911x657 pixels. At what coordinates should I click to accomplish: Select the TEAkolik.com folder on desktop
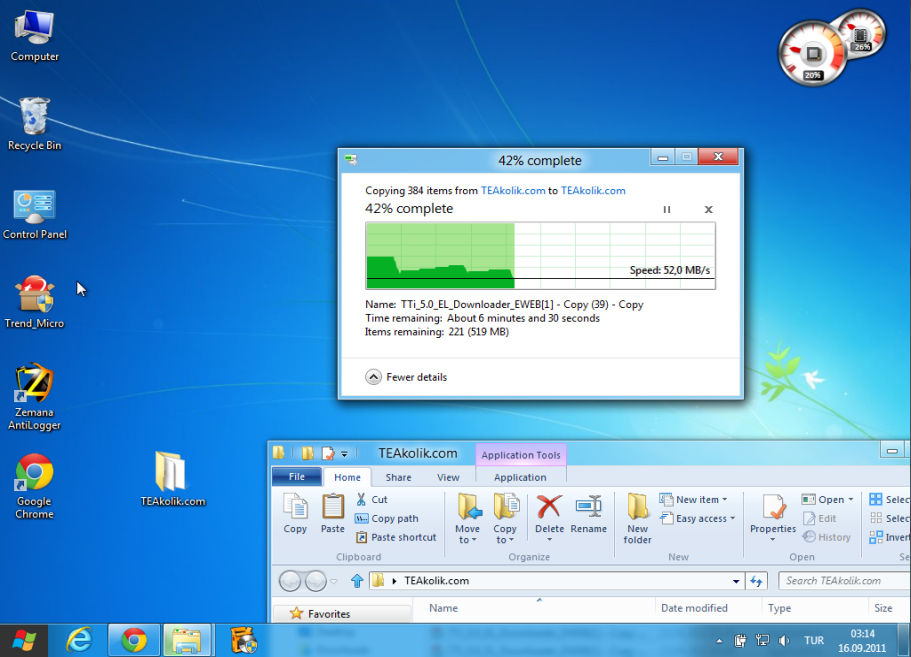(x=173, y=479)
